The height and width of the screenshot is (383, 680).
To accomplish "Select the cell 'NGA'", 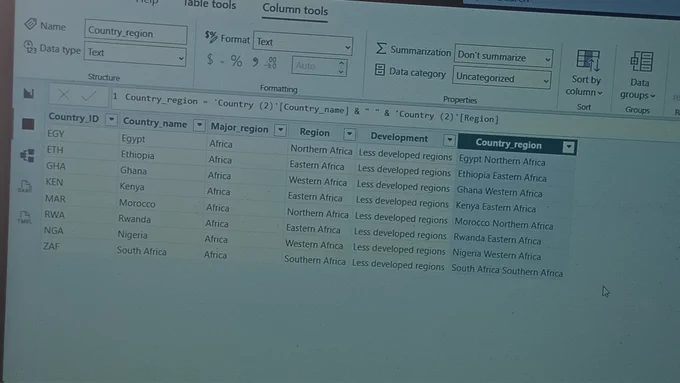I will 53,230.
